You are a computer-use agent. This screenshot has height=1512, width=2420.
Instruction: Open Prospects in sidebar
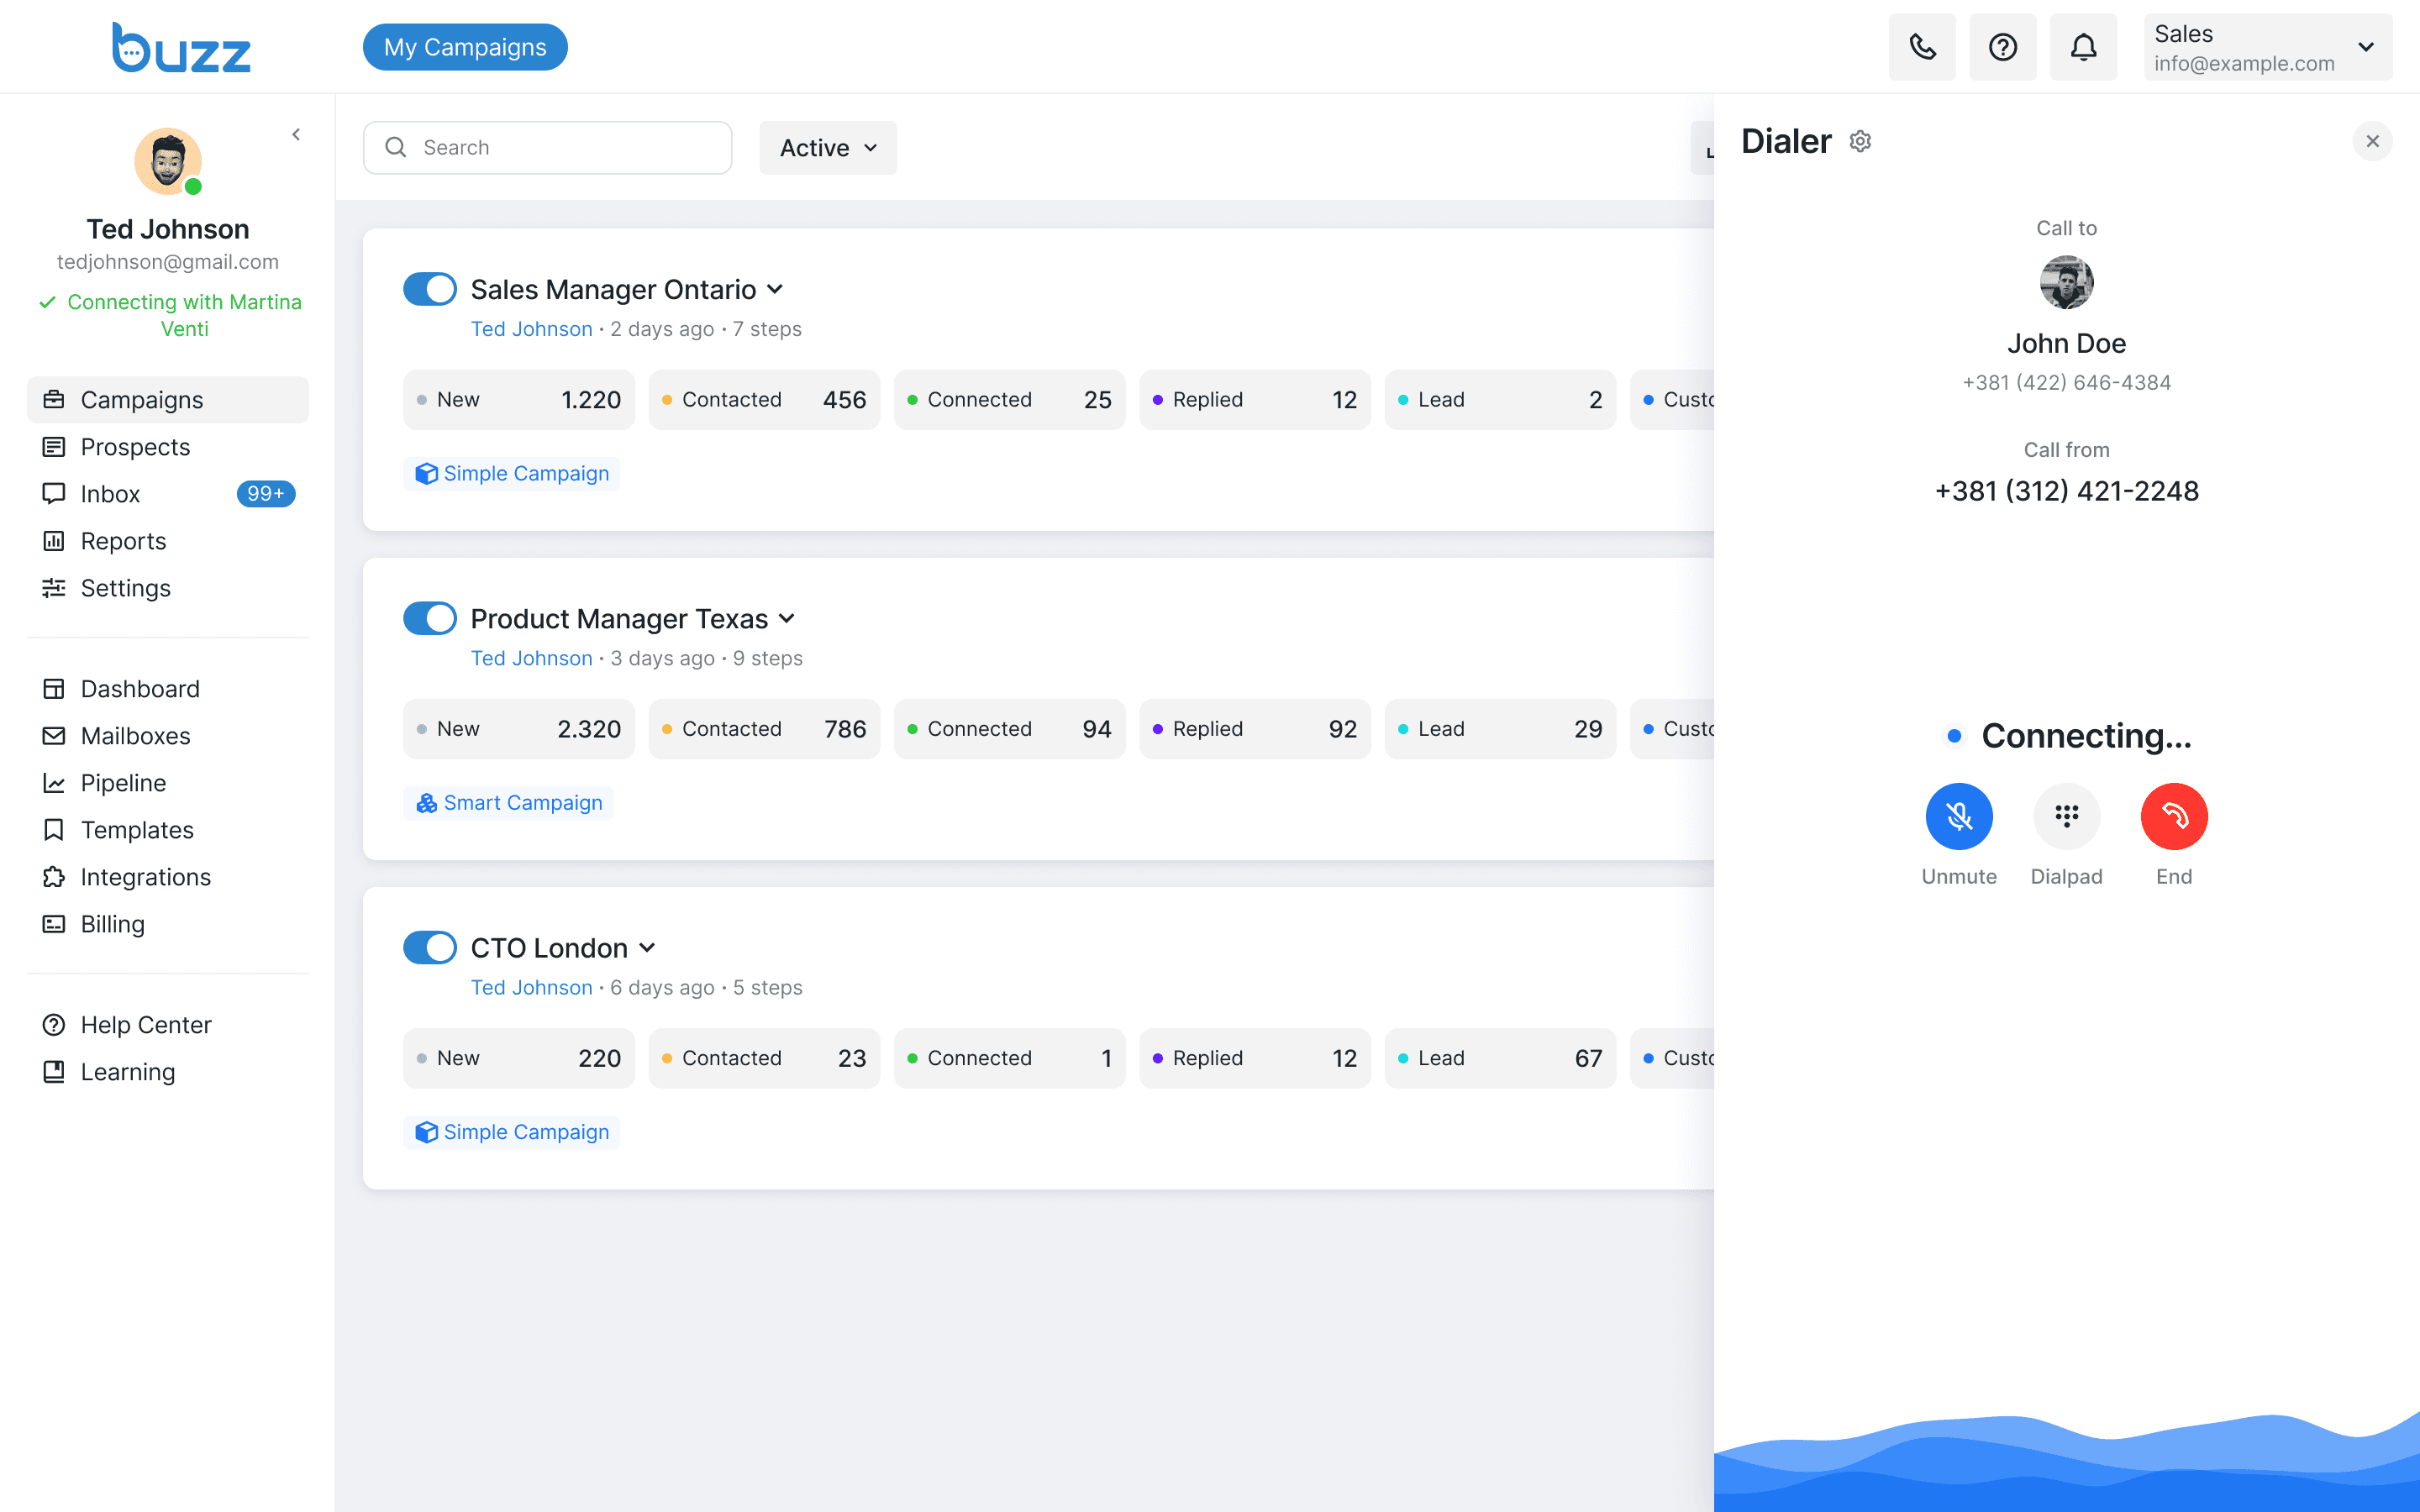pyautogui.click(x=168, y=447)
